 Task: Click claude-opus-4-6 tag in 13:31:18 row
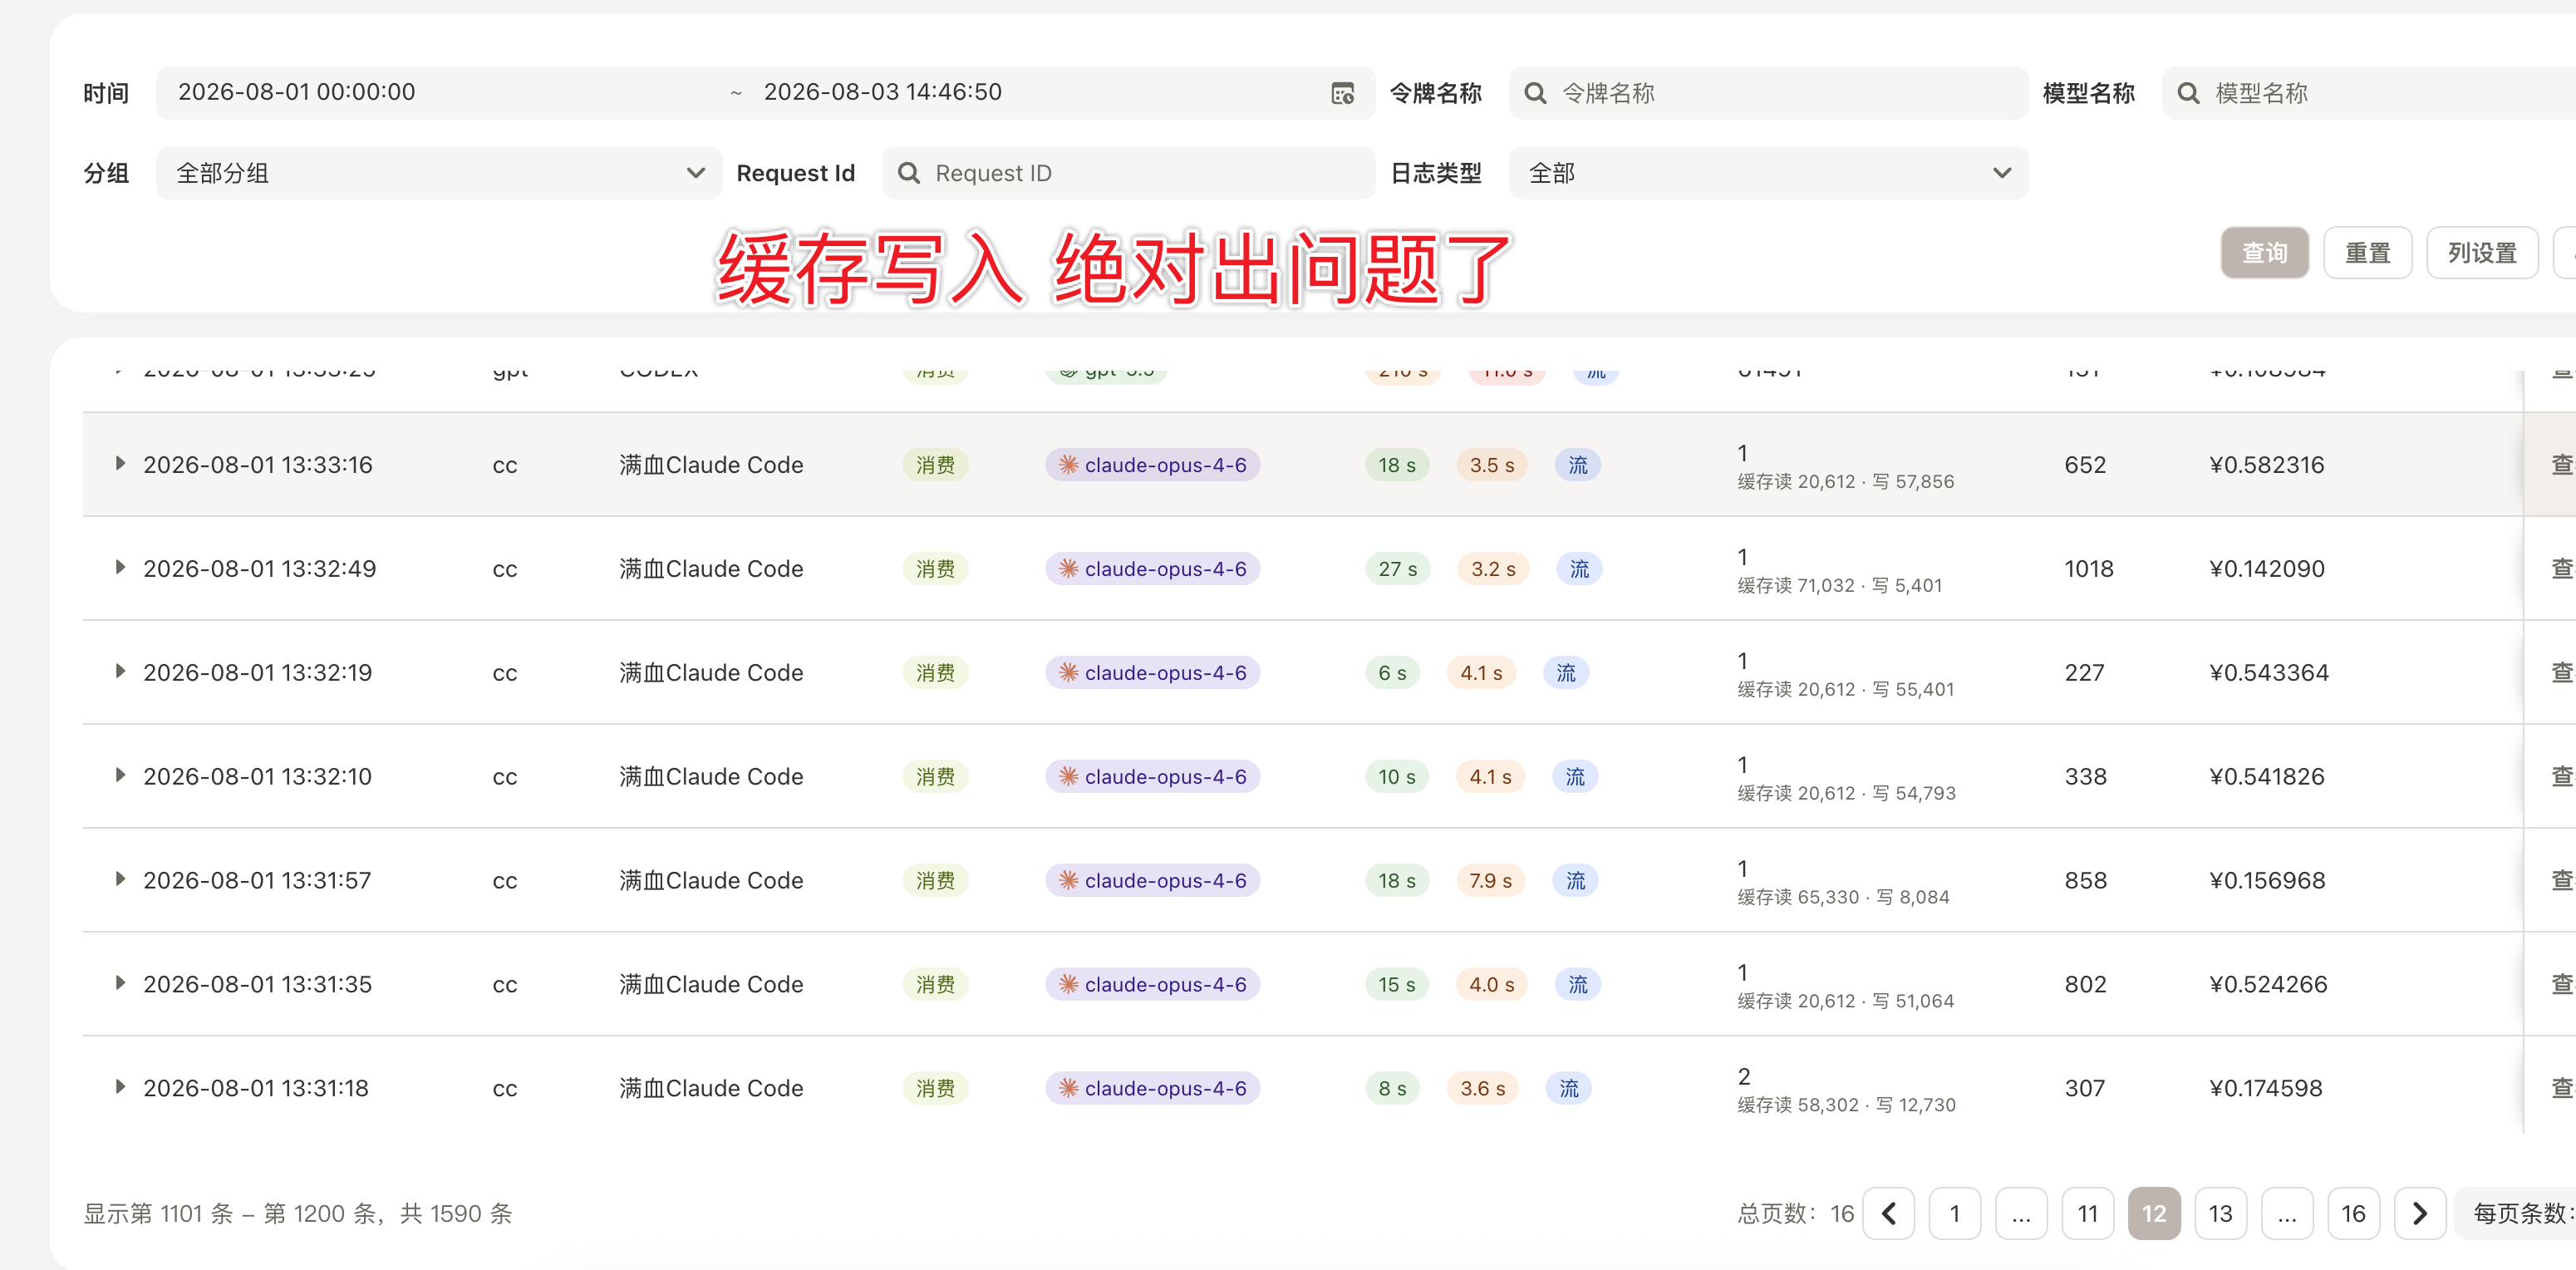coord(1153,1089)
